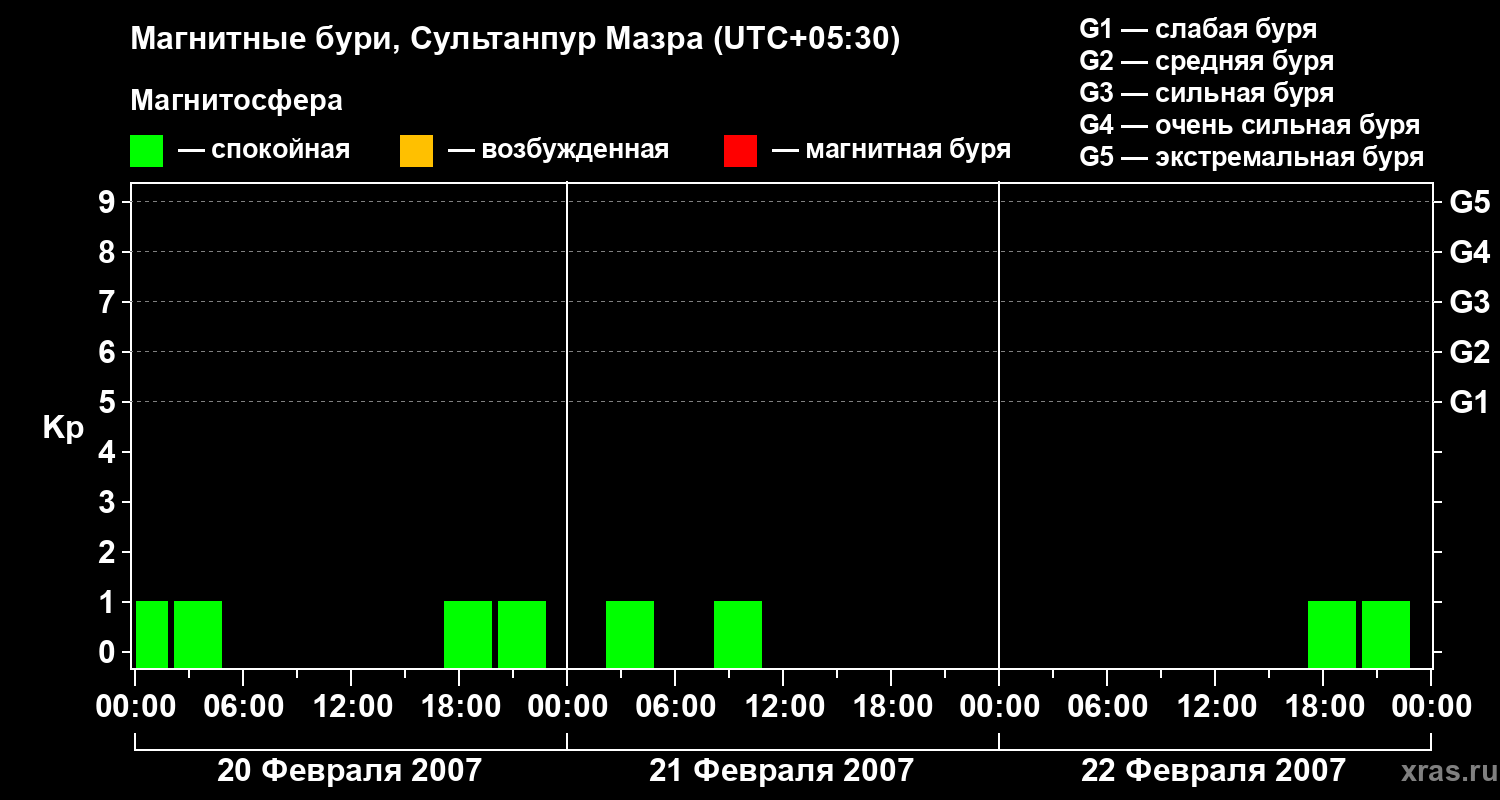Click the narrow green bar starting 00:00 on 20 Февраля
1500x800 pixels.
tap(152, 634)
